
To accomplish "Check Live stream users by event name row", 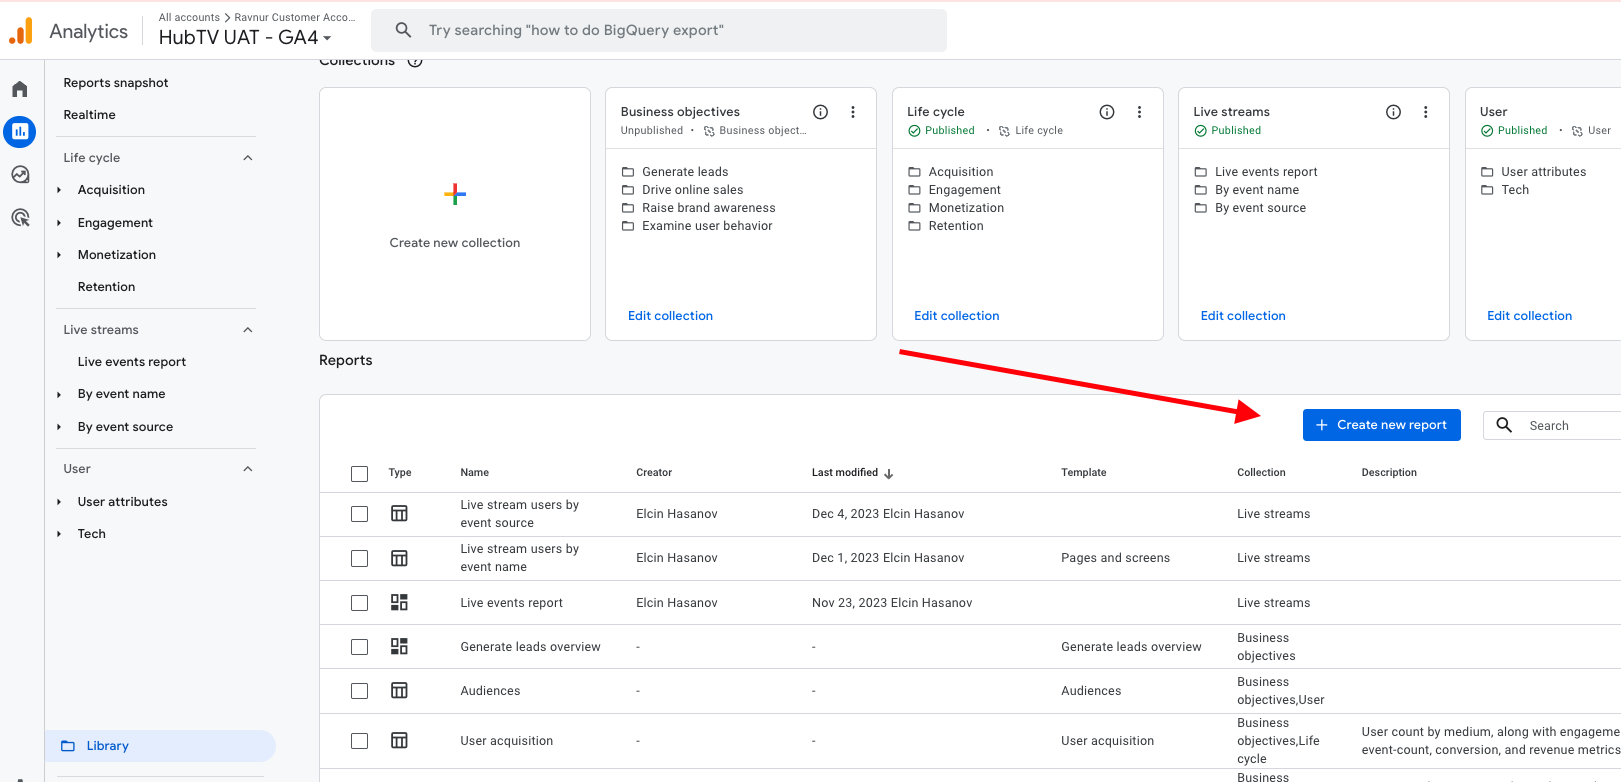I will pos(360,559).
